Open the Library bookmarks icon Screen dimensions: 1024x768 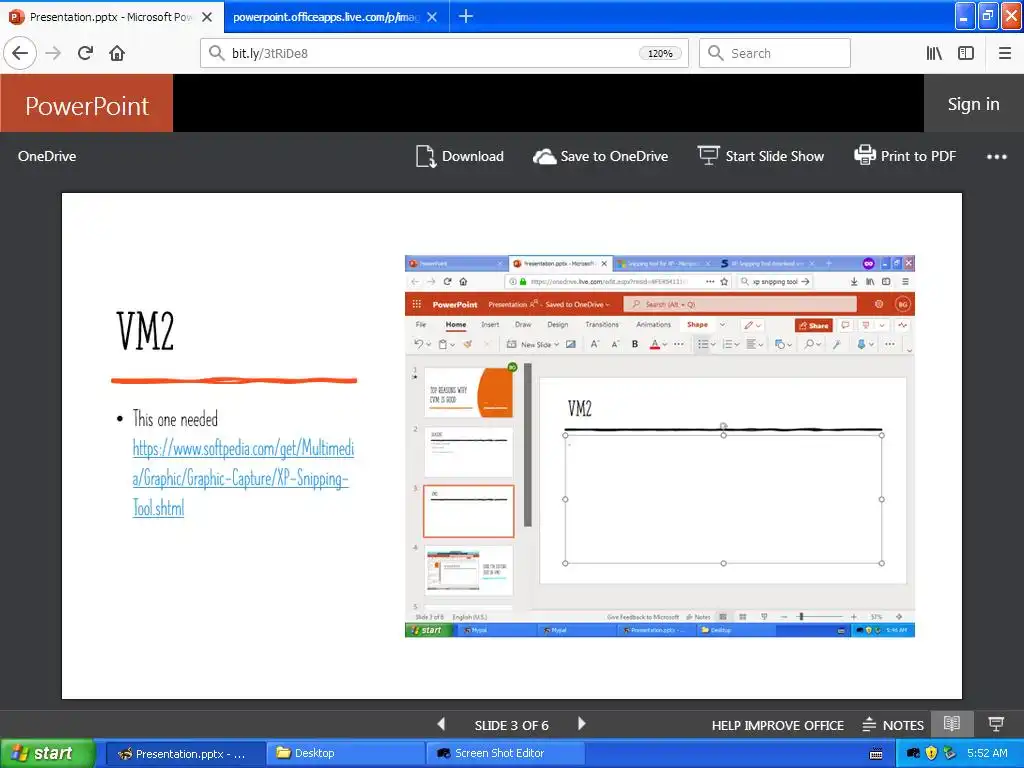[934, 53]
